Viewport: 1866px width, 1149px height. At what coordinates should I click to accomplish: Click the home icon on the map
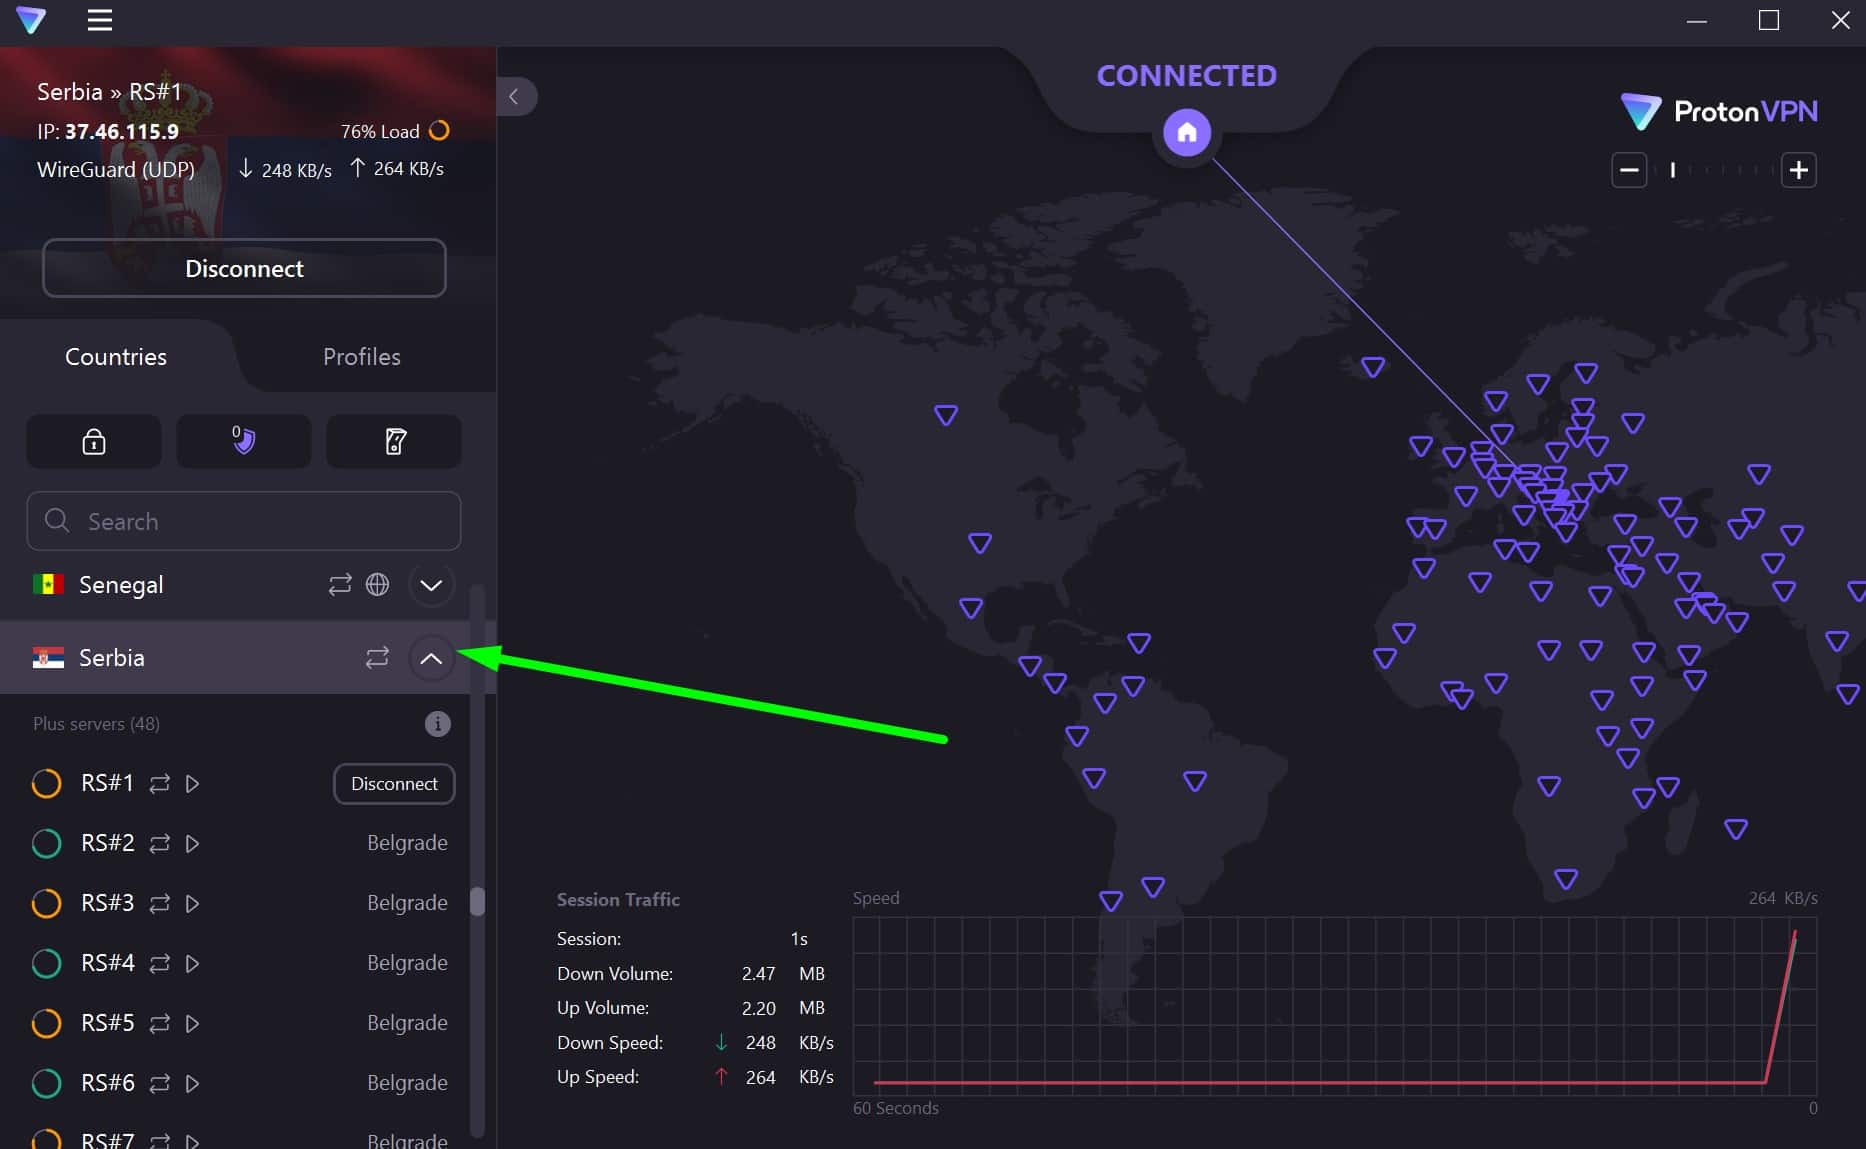[x=1187, y=132]
